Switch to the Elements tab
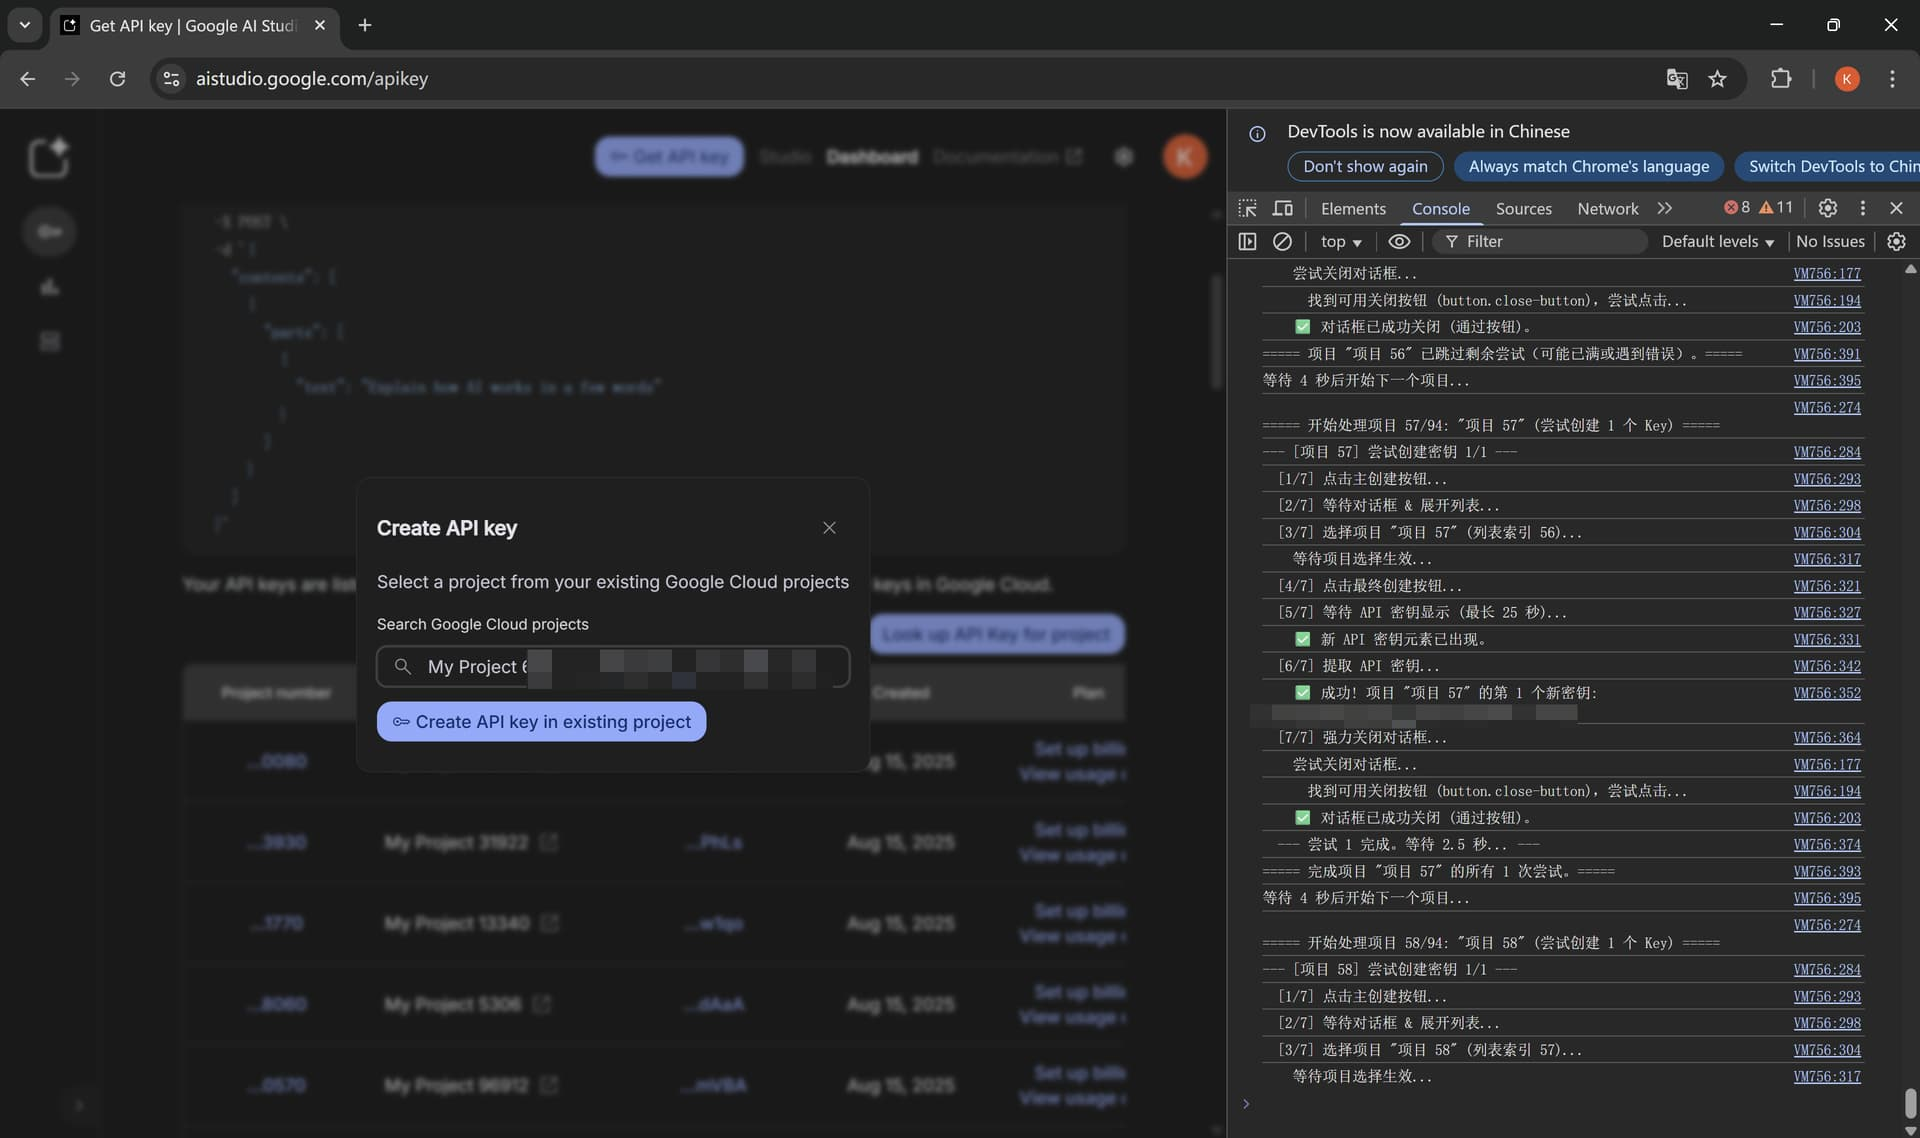 click(x=1353, y=208)
